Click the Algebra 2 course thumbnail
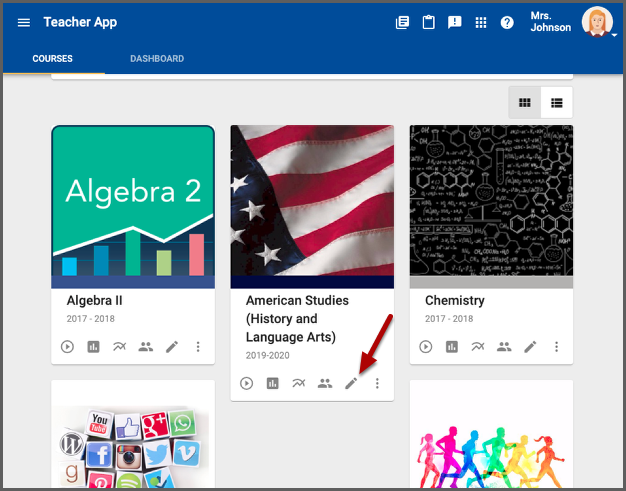 tap(133, 206)
